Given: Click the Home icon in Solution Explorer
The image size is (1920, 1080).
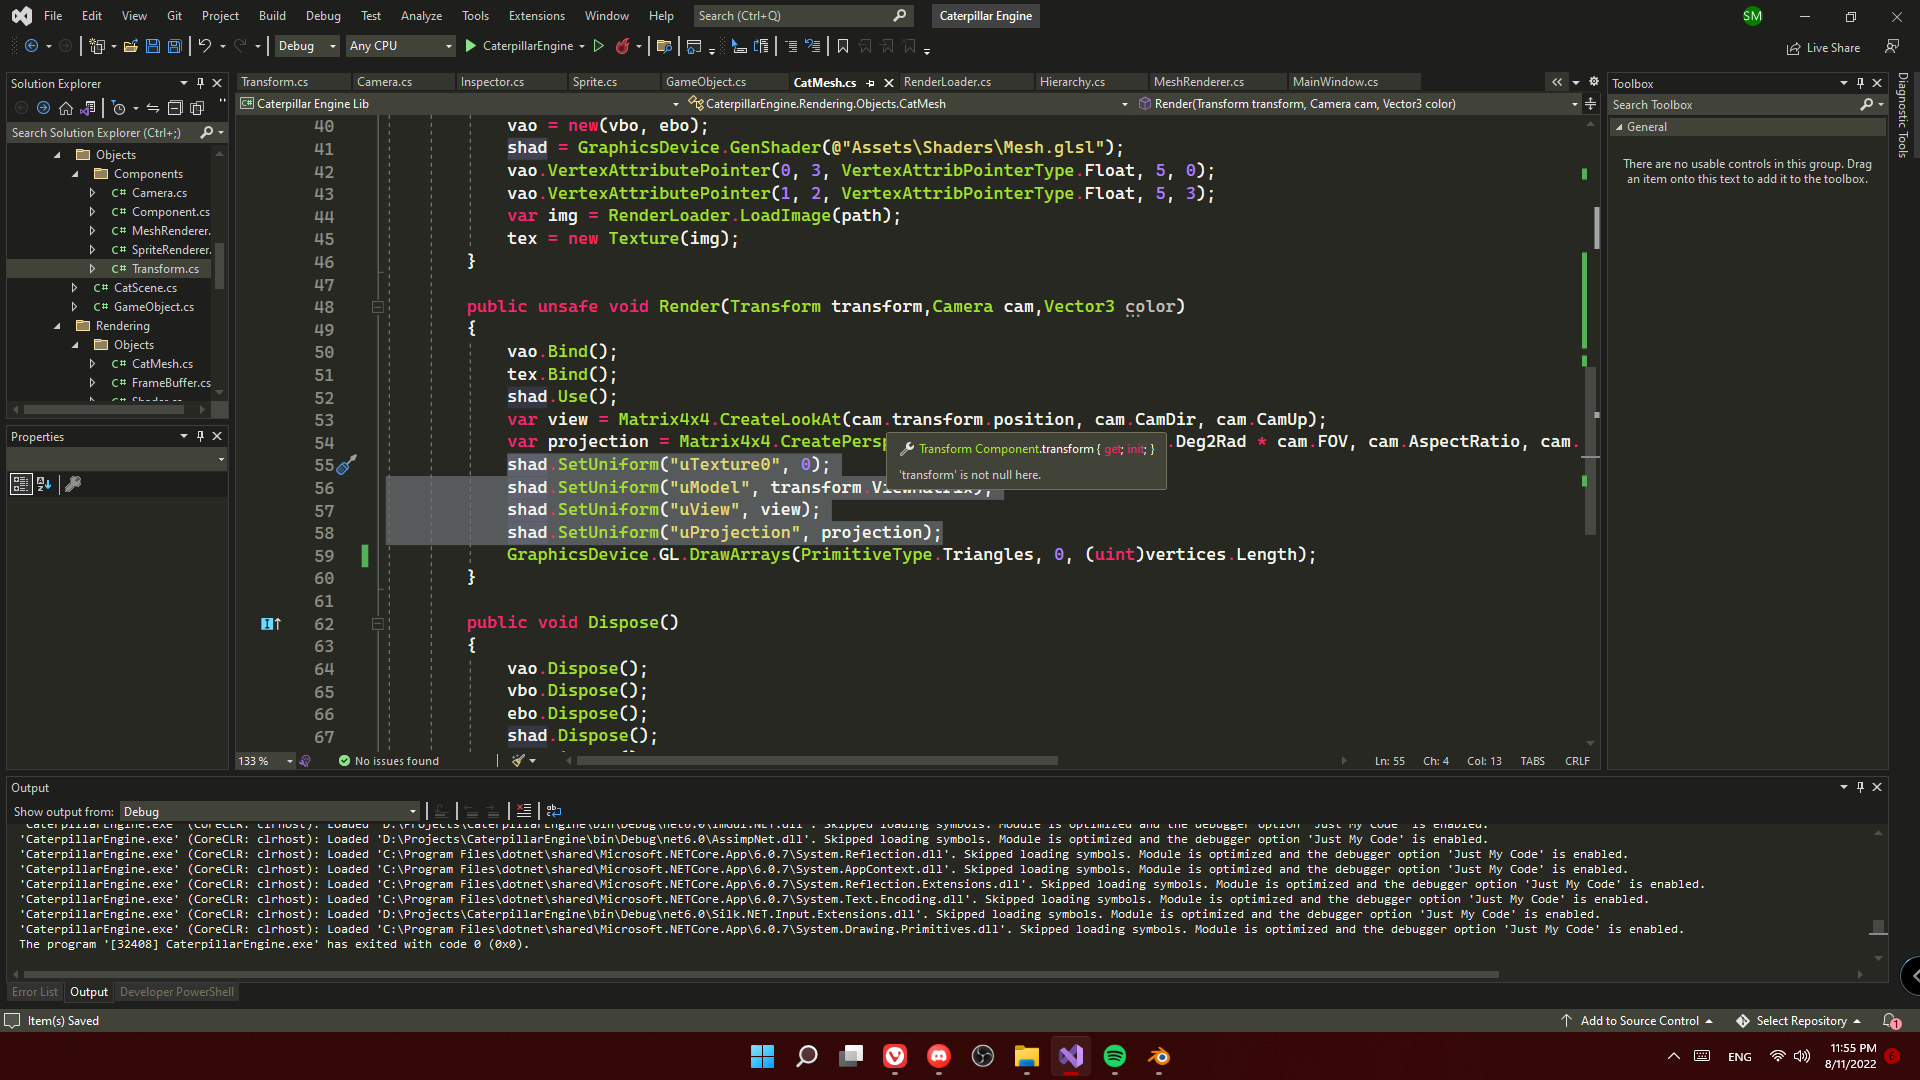Looking at the screenshot, I should tap(66, 108).
